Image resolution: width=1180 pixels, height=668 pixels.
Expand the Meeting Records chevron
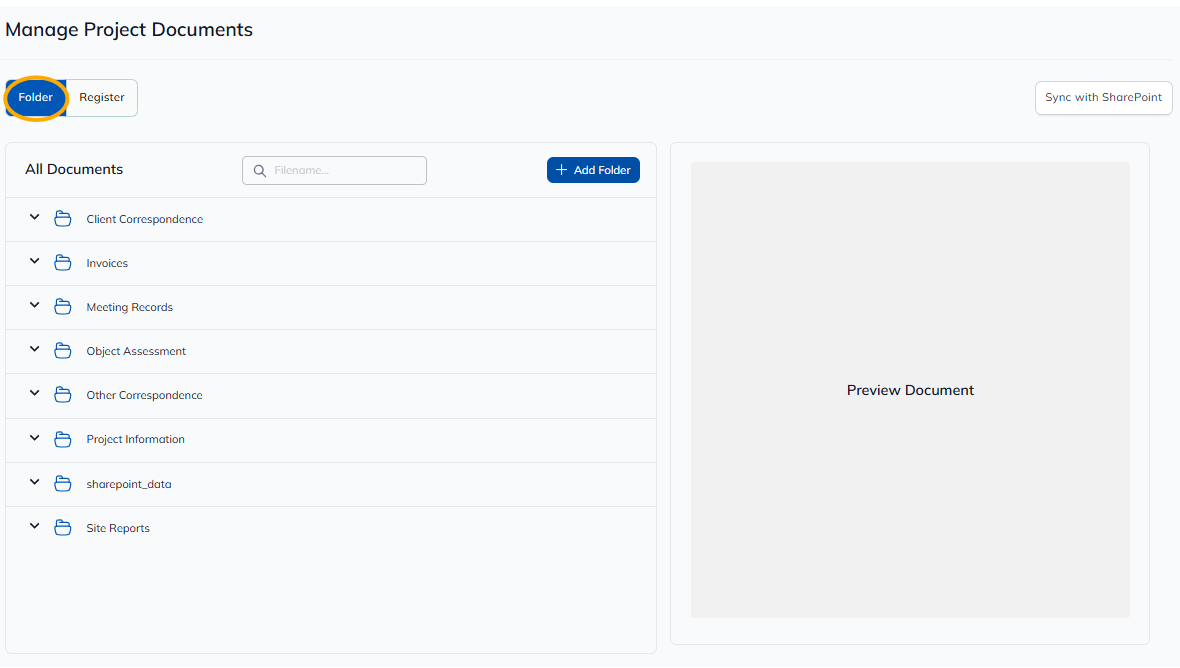pyautogui.click(x=34, y=305)
